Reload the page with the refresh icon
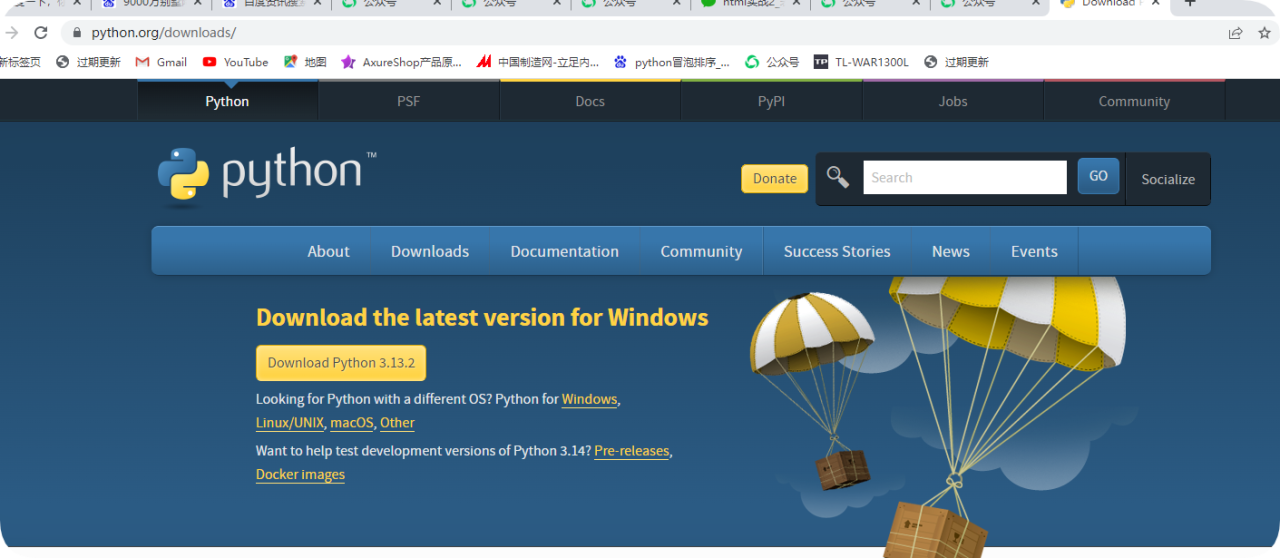Image resolution: width=1280 pixels, height=558 pixels. click(x=41, y=33)
